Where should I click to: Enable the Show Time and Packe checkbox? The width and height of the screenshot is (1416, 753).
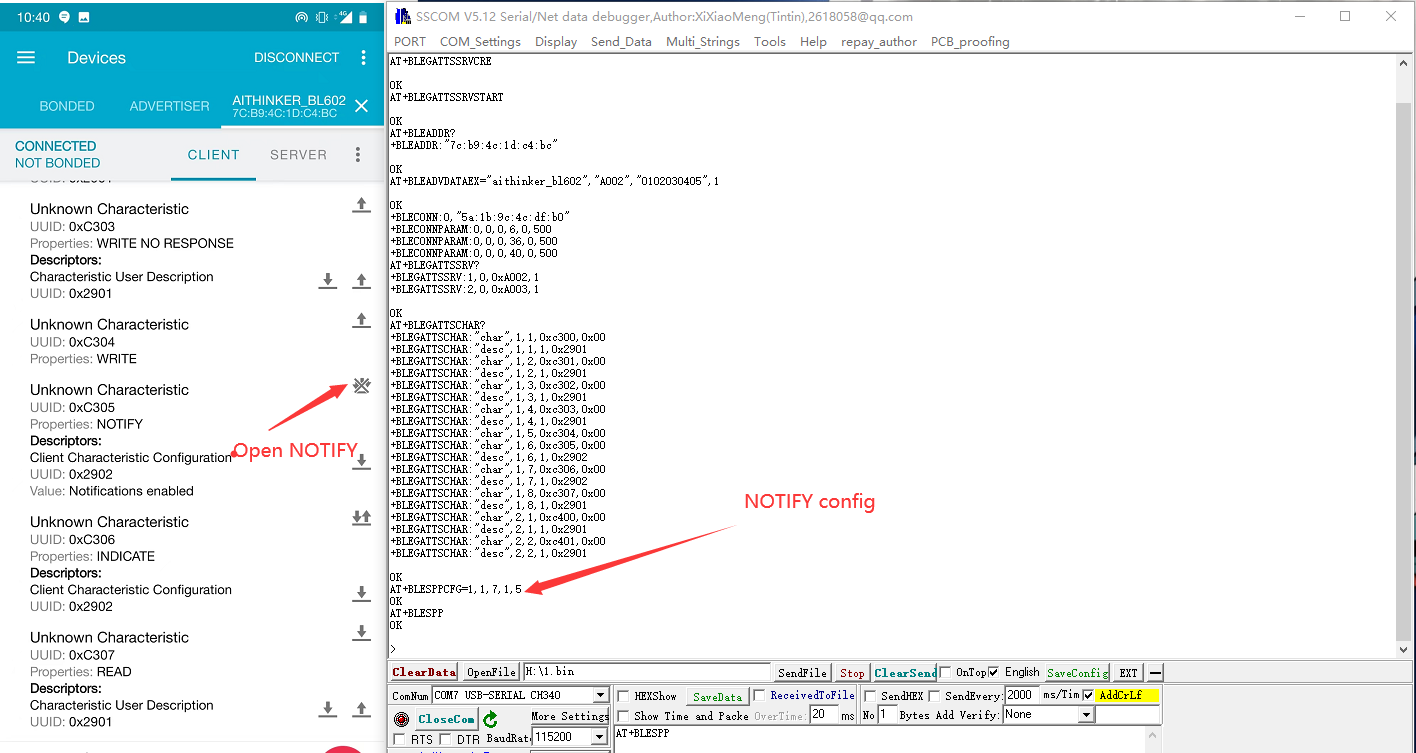tap(624, 716)
